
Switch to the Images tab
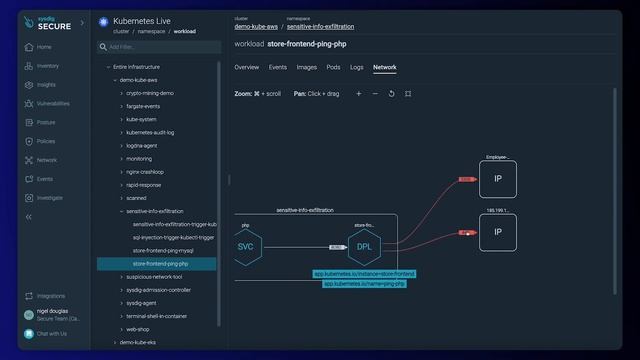point(307,67)
